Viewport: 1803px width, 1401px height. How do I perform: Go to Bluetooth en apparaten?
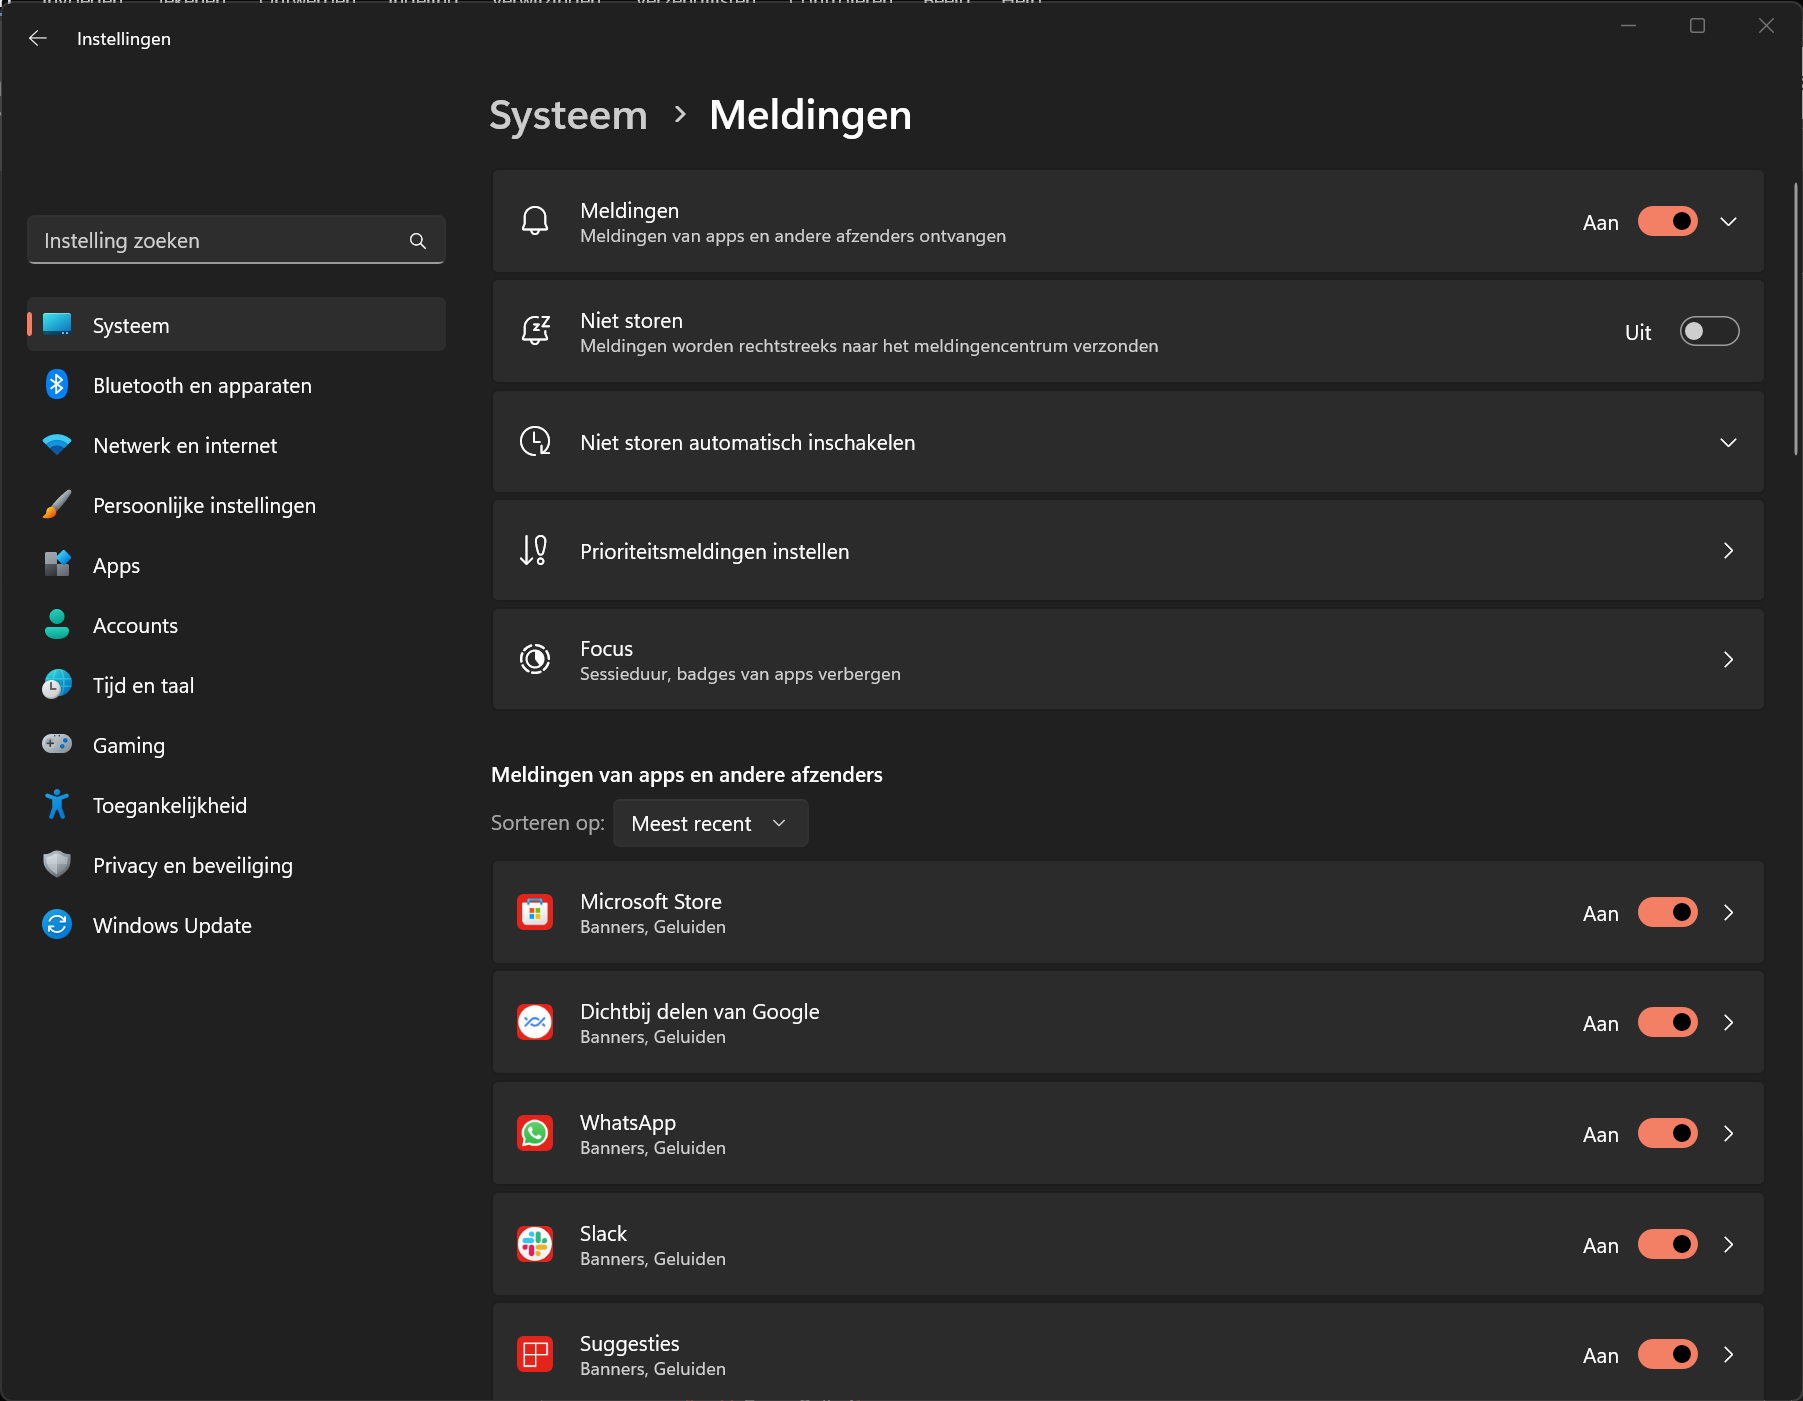[x=236, y=385]
